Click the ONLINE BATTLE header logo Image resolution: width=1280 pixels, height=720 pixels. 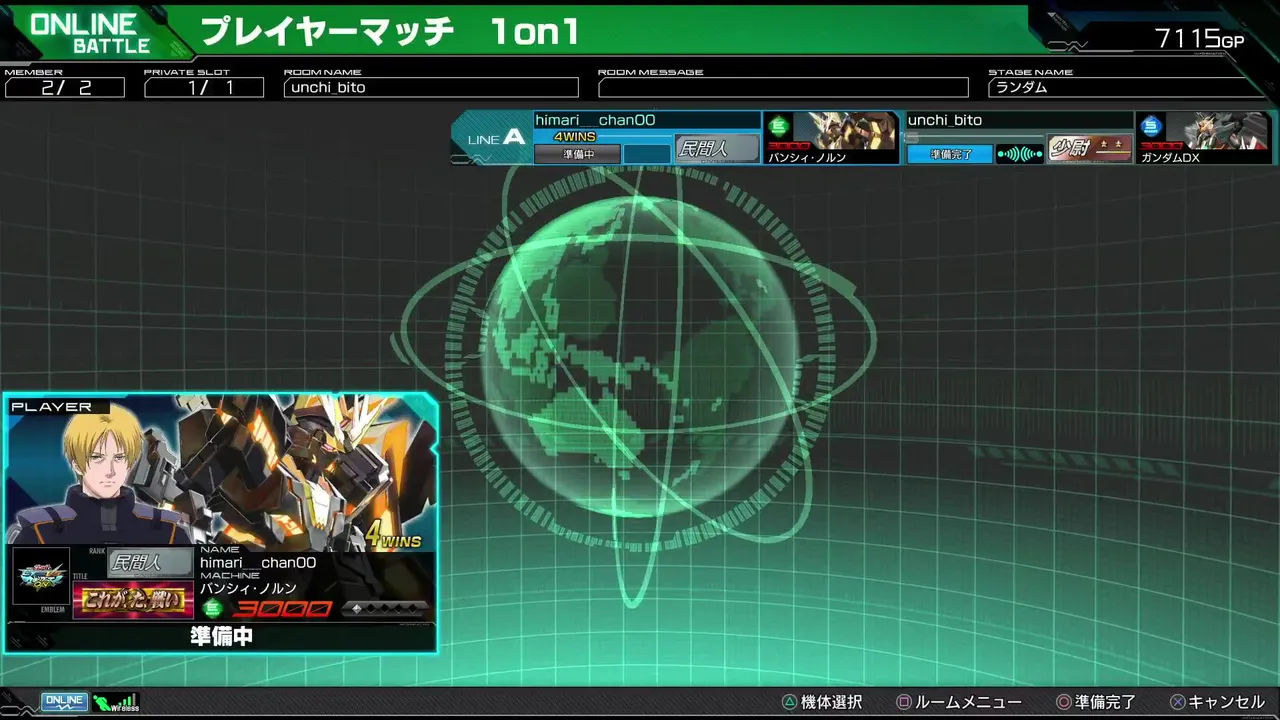pos(90,33)
